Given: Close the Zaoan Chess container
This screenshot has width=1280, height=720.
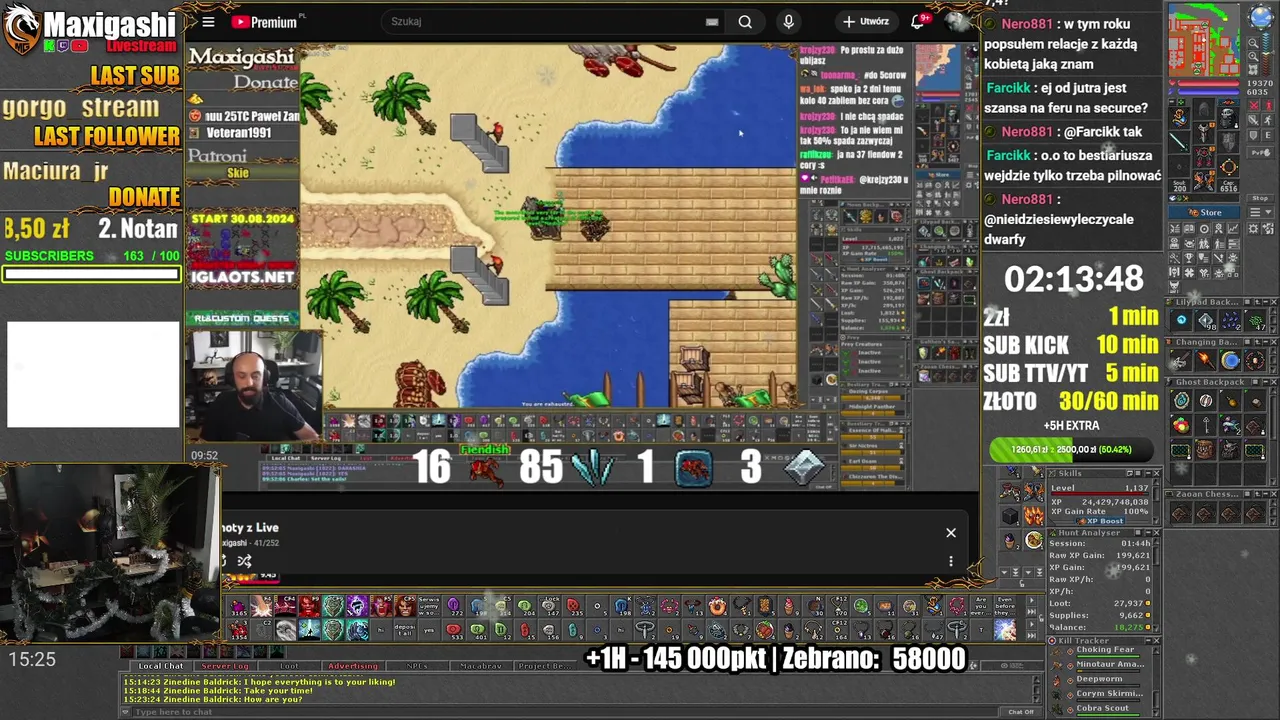Looking at the screenshot, I should pos(1274,494).
